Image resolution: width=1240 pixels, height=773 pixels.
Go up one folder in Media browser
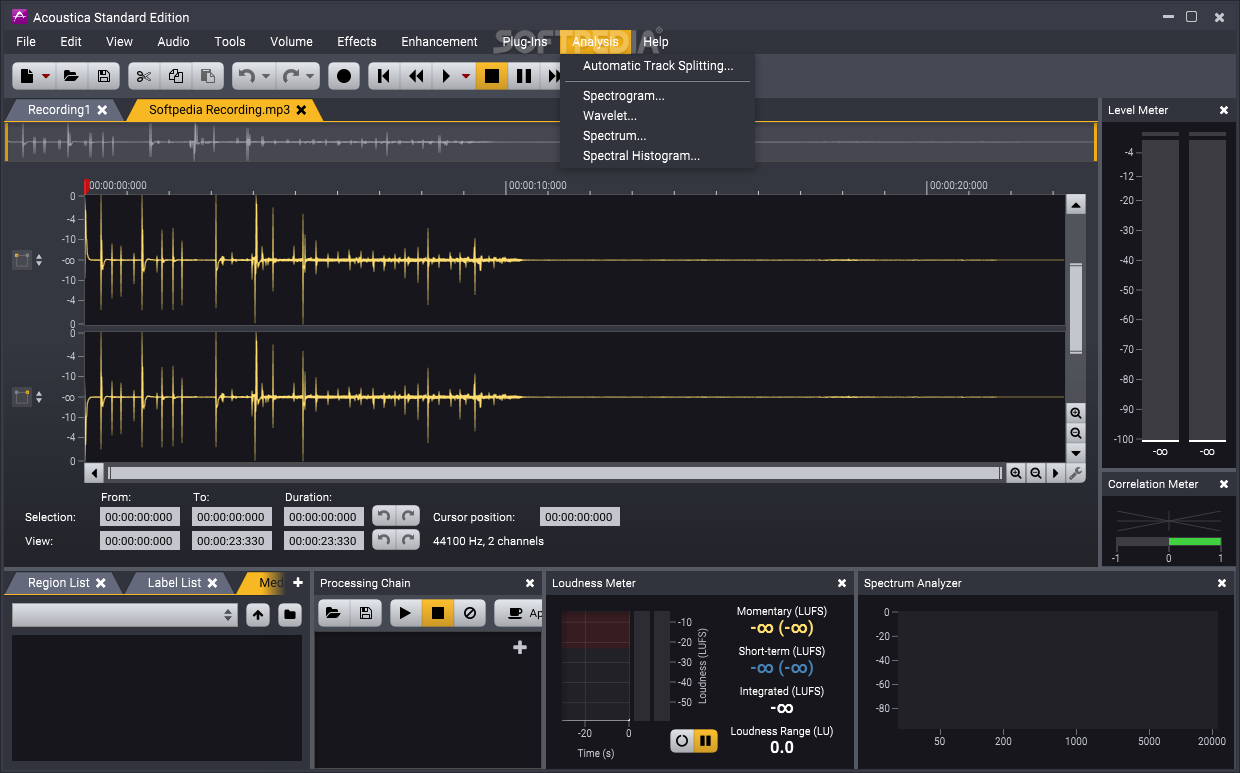pyautogui.click(x=259, y=614)
